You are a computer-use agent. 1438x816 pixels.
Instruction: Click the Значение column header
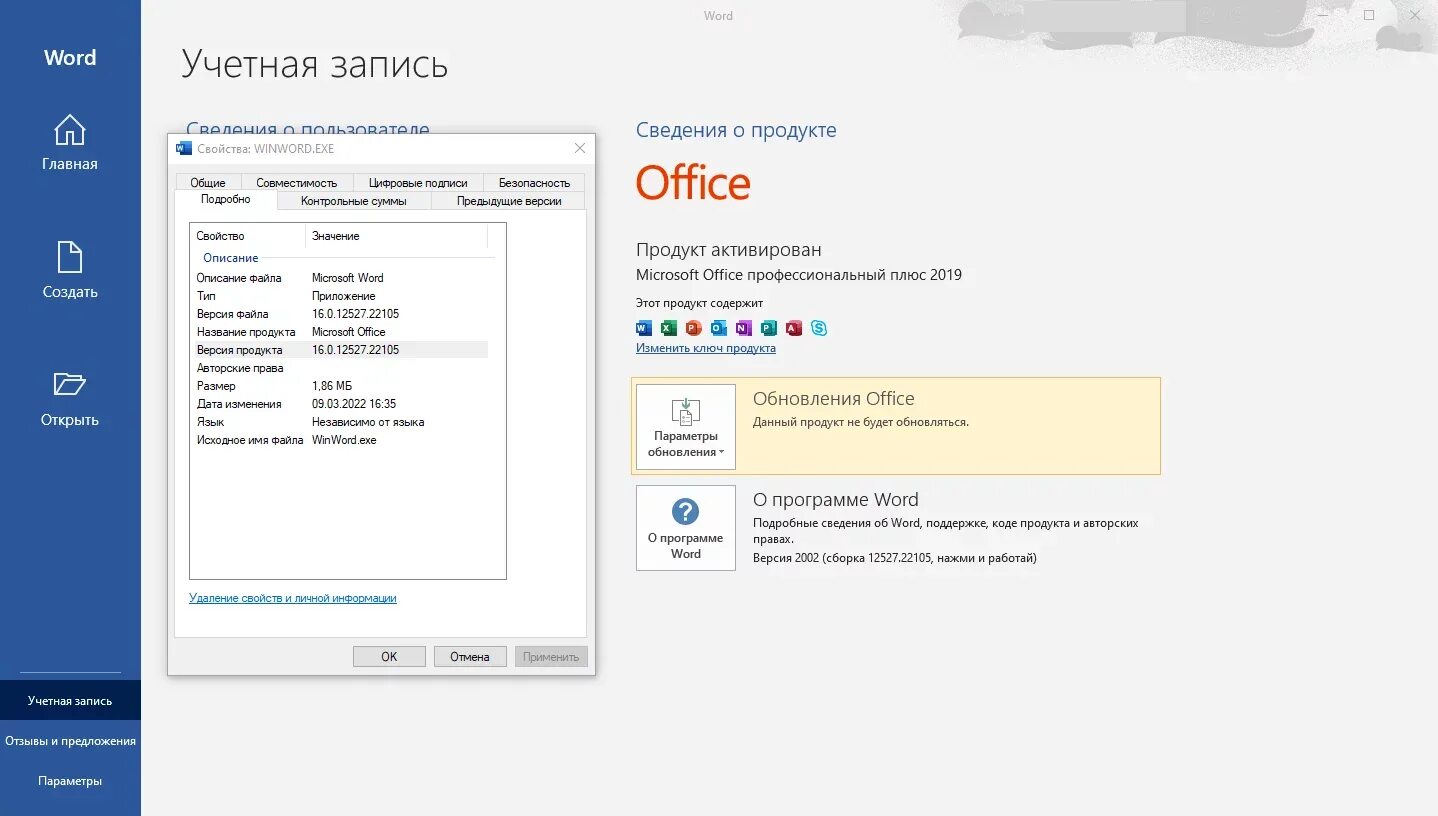point(396,236)
